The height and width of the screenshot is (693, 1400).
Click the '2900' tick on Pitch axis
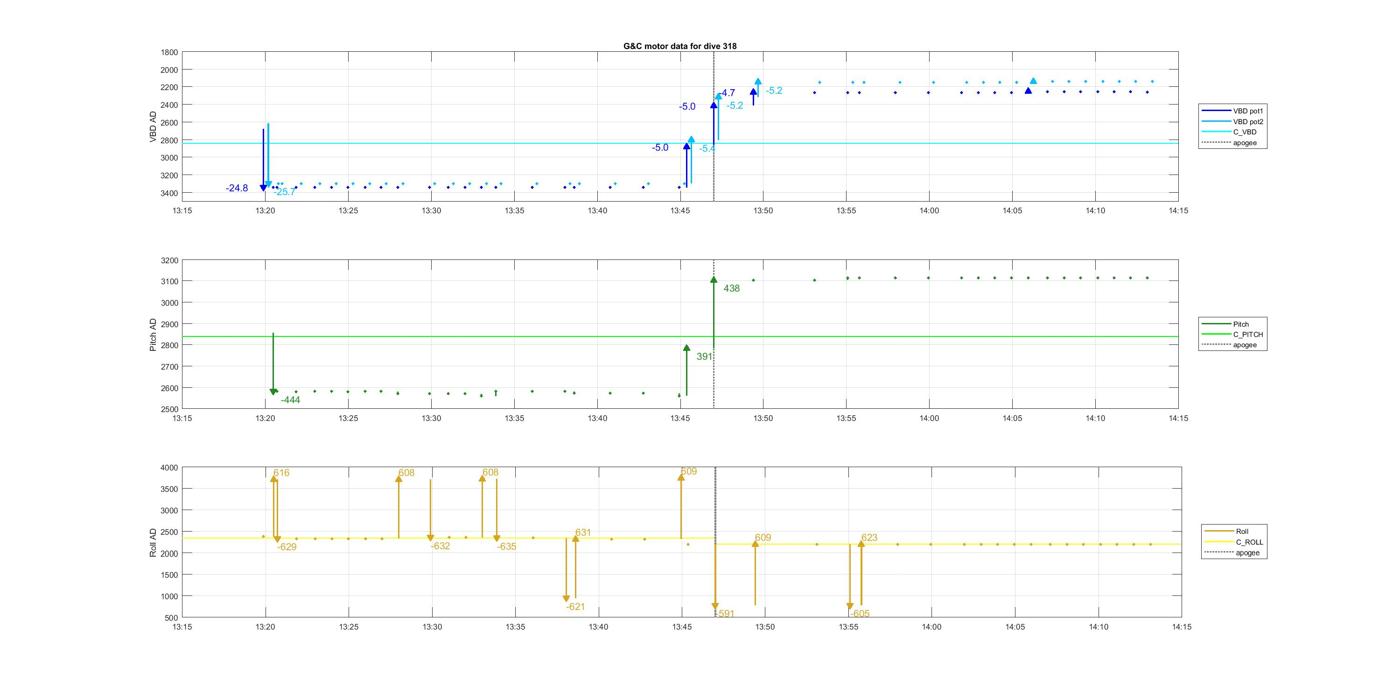(169, 324)
